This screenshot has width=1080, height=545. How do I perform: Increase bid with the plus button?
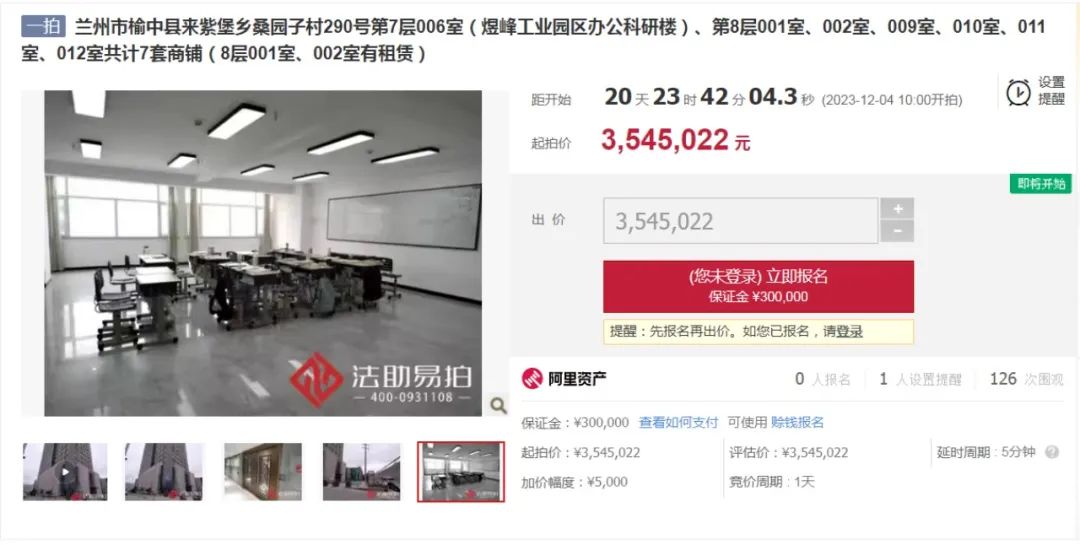[897, 209]
